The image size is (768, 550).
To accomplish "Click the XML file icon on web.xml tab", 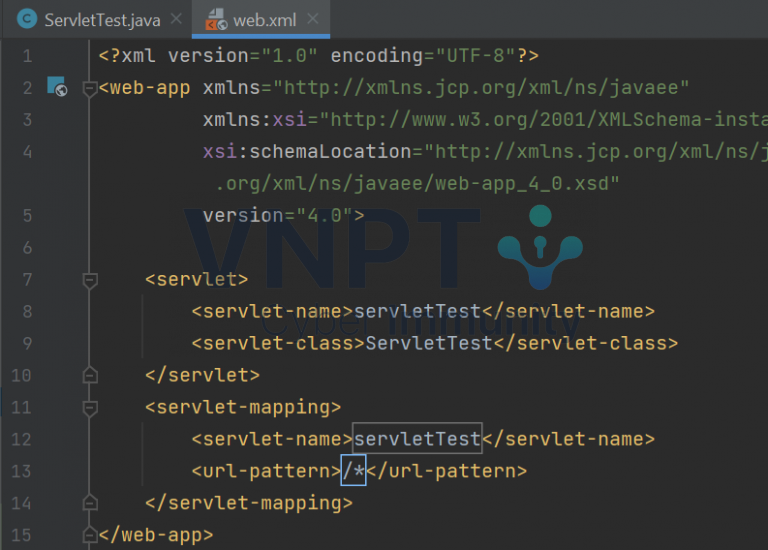I will pyautogui.click(x=215, y=20).
